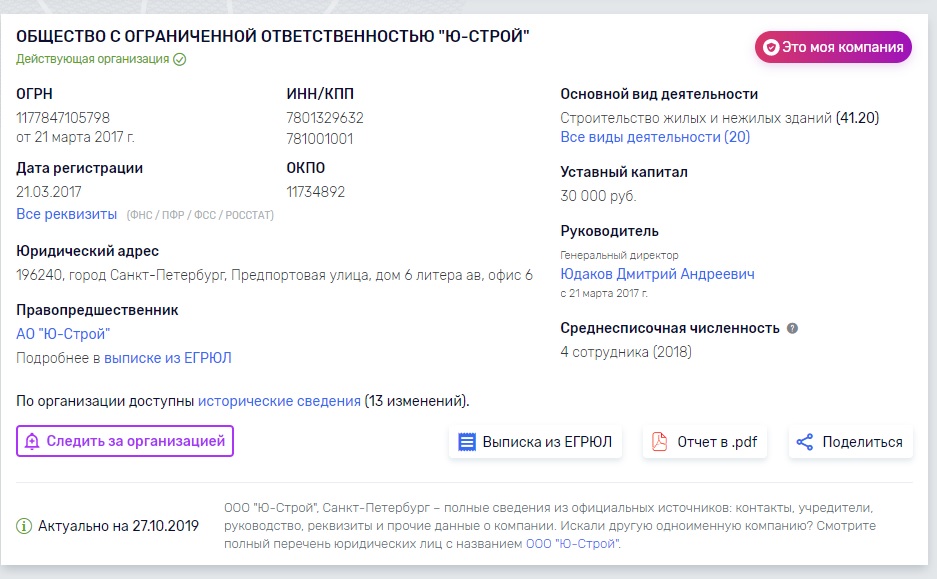This screenshot has width=937, height=579.
Task: Click the ОГРН number 1177847105798
Action: click(x=63, y=118)
